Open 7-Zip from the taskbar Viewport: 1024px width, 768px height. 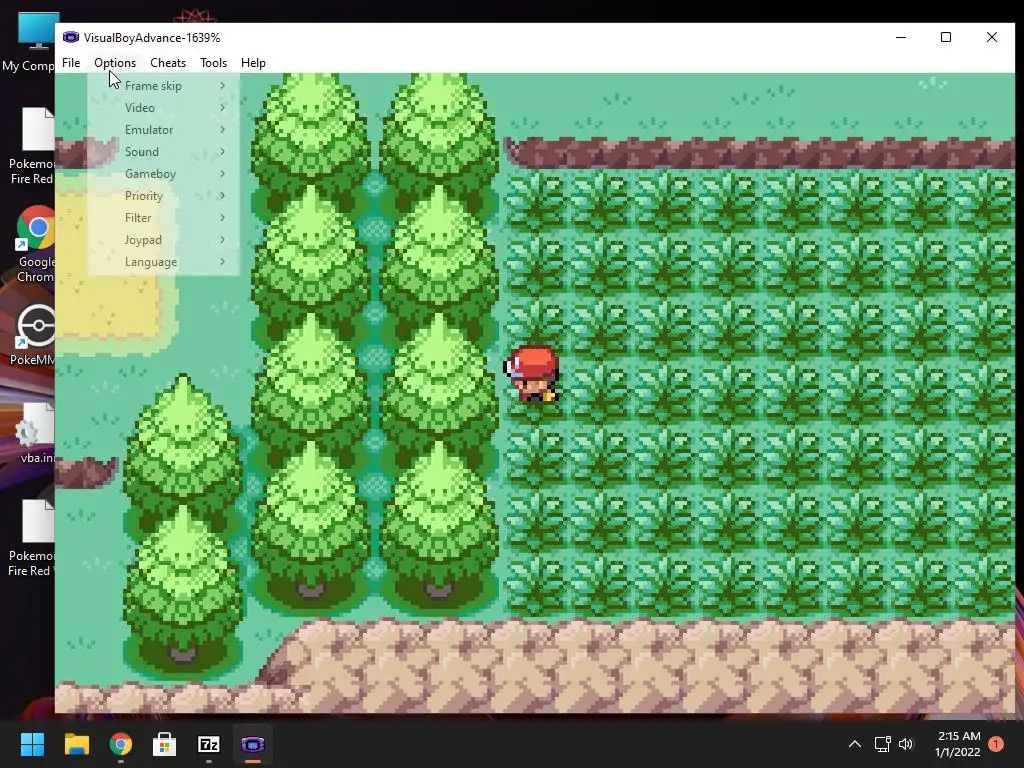point(209,744)
